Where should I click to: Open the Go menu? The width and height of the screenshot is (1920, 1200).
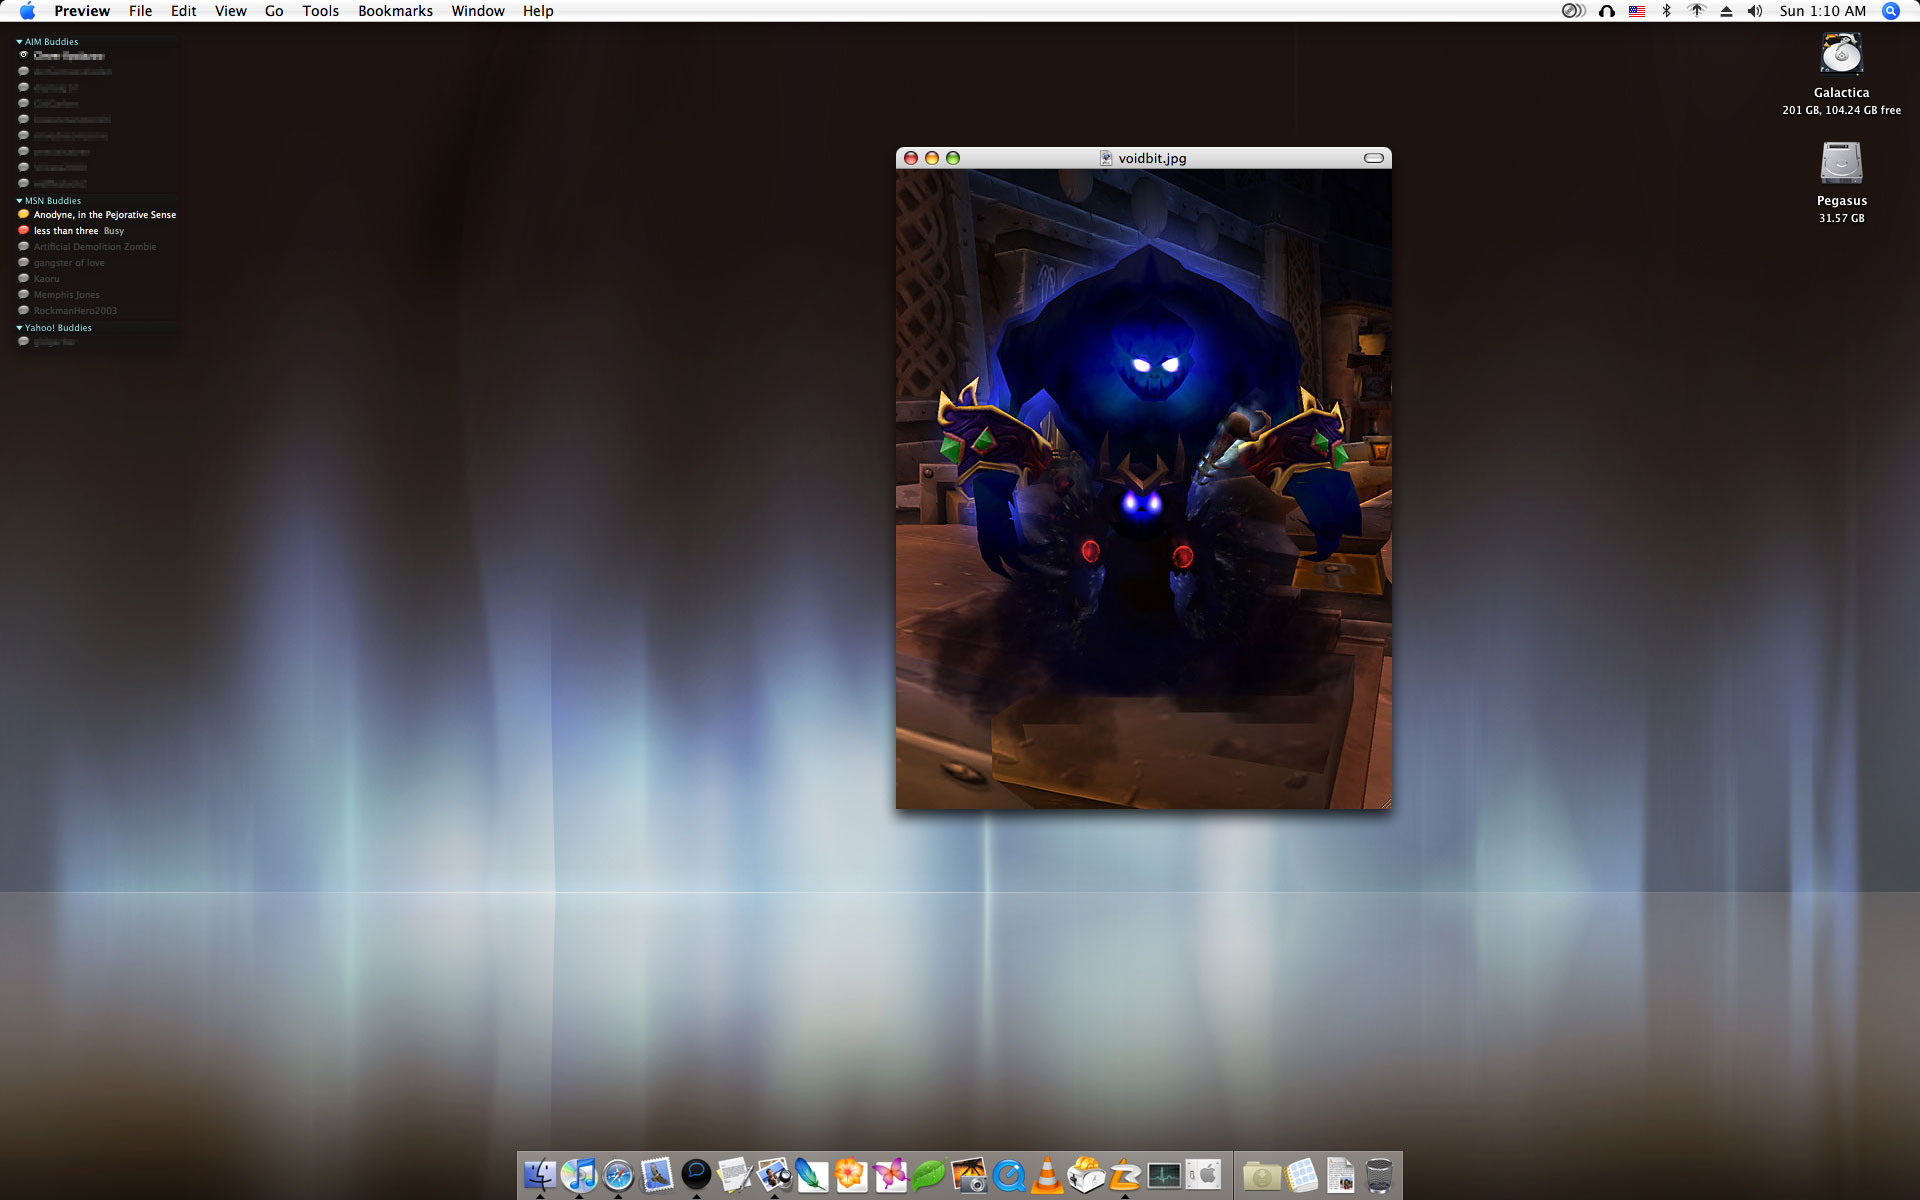tap(274, 11)
